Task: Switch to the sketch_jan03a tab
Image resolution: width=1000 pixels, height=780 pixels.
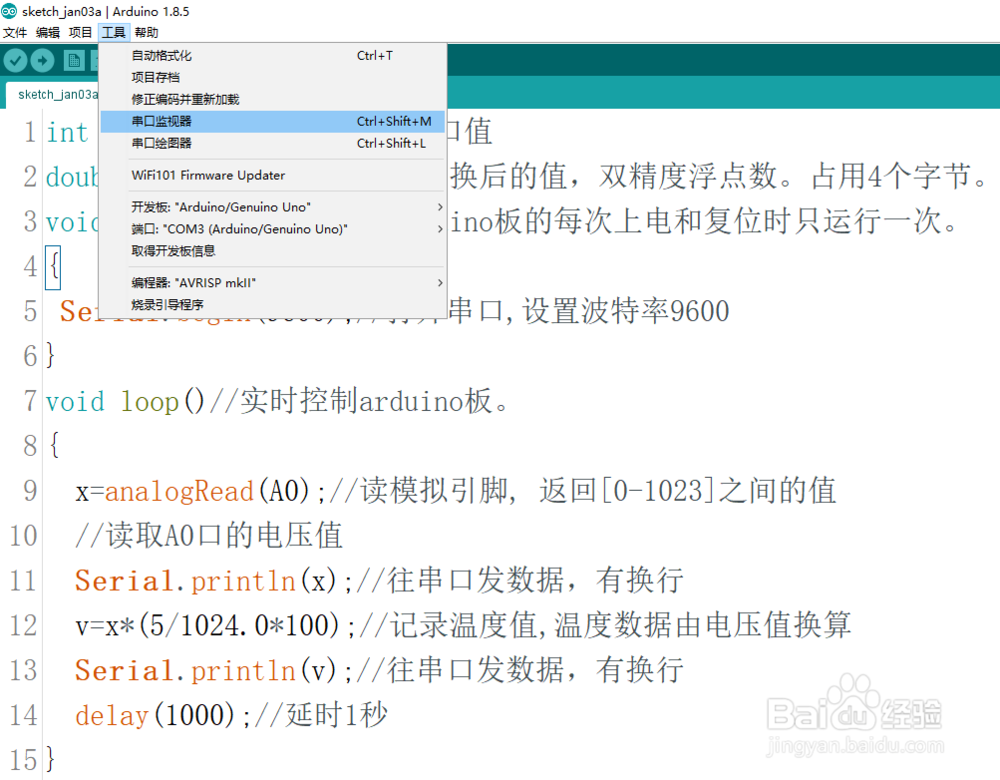Action: [x=54, y=95]
